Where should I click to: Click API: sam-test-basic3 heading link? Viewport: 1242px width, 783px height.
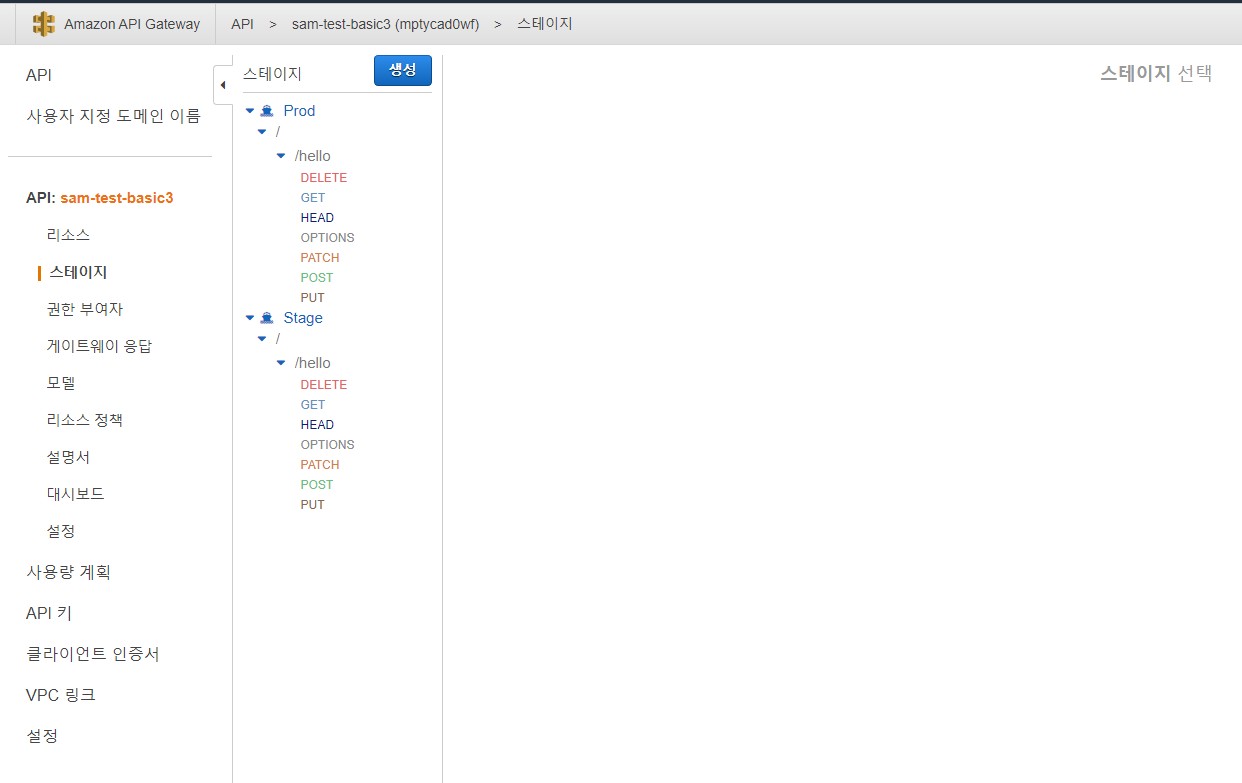(100, 198)
